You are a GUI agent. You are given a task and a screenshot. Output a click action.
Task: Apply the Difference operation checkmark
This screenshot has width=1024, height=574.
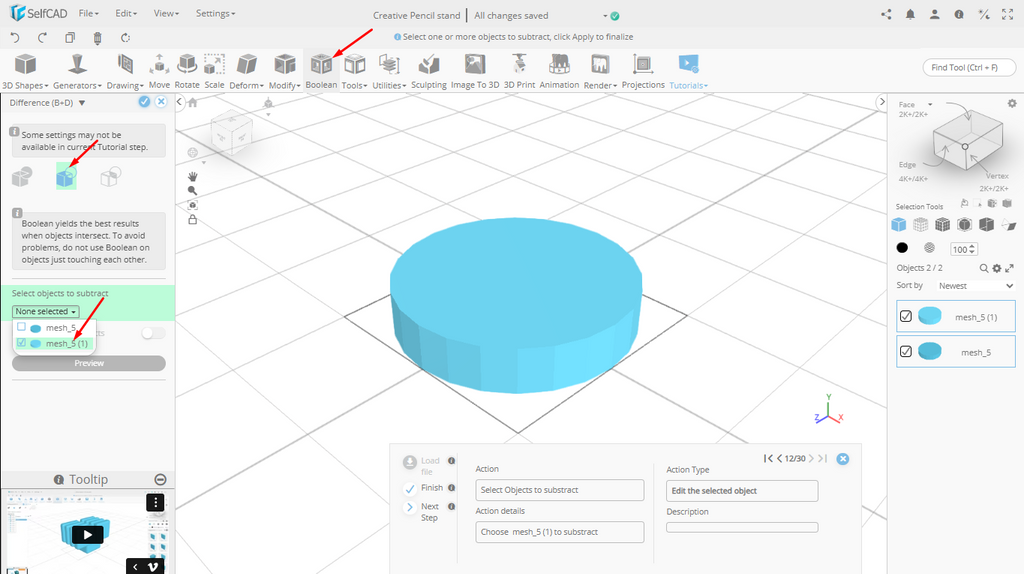click(x=144, y=102)
